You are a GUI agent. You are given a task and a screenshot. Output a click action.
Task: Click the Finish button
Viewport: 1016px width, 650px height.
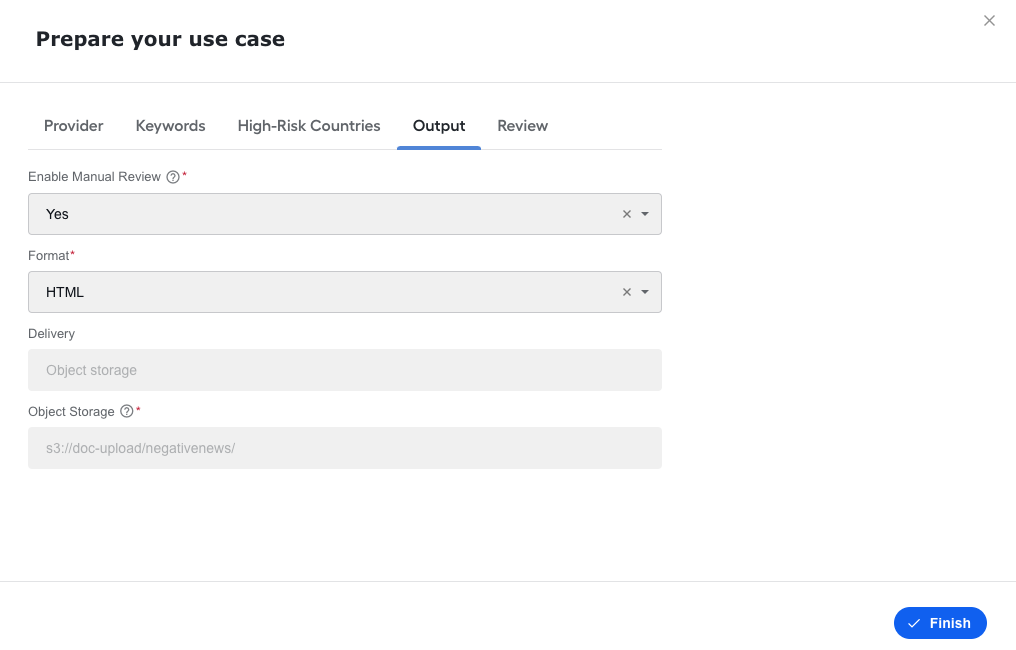940,623
